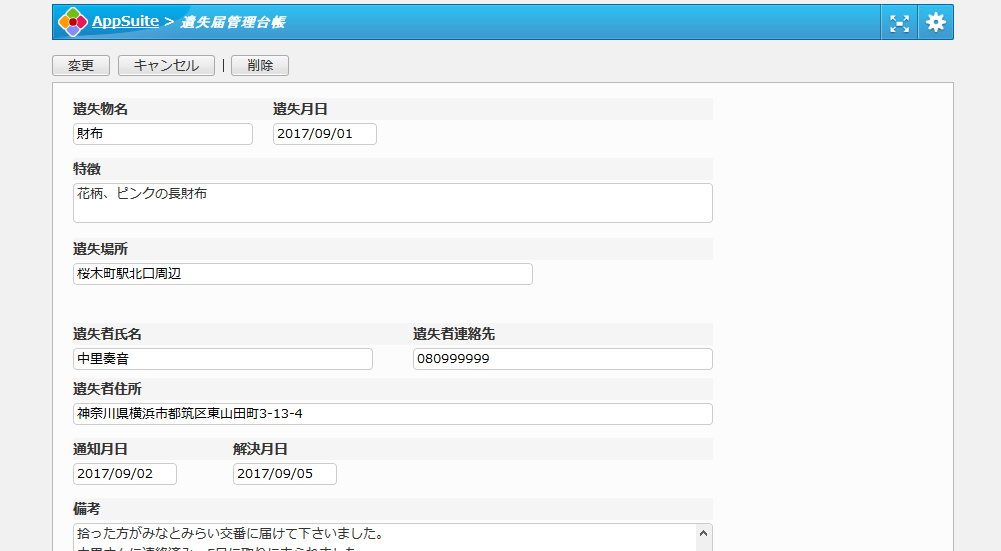Open the AppSuite breadcrumb link
This screenshot has width=1001, height=551.
(x=125, y=22)
